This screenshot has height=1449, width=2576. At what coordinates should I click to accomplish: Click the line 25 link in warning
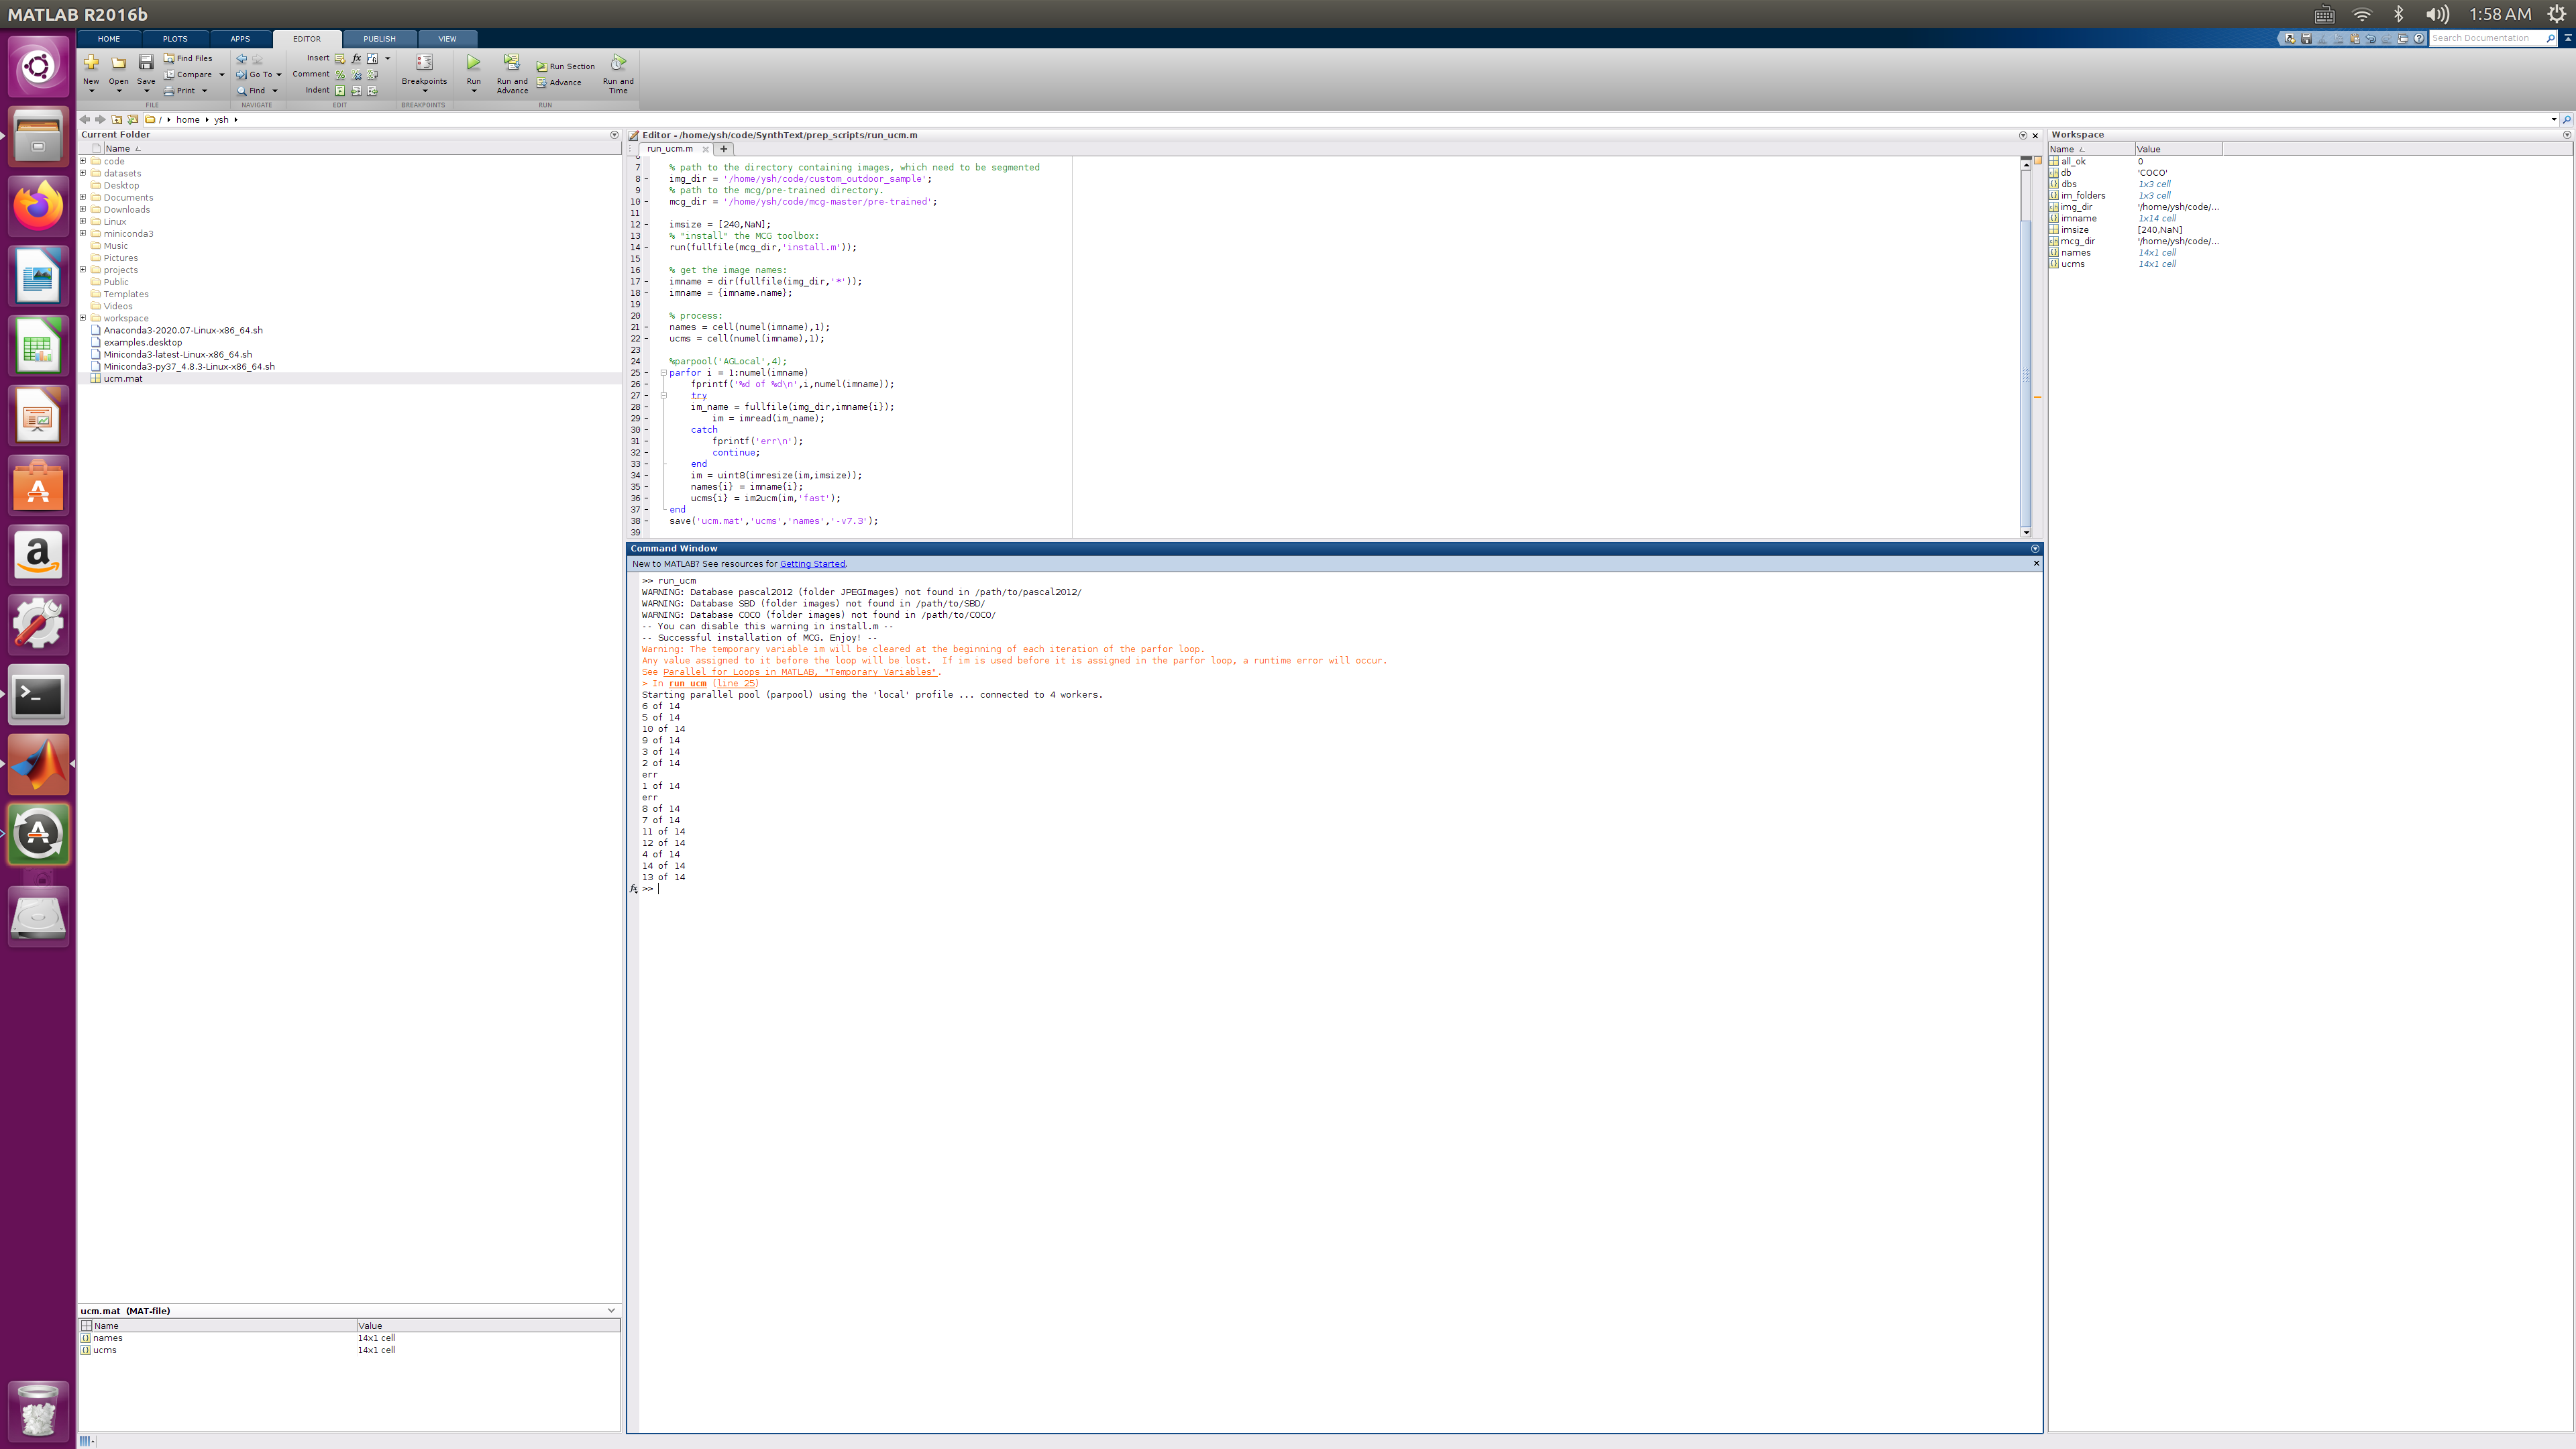tap(735, 684)
